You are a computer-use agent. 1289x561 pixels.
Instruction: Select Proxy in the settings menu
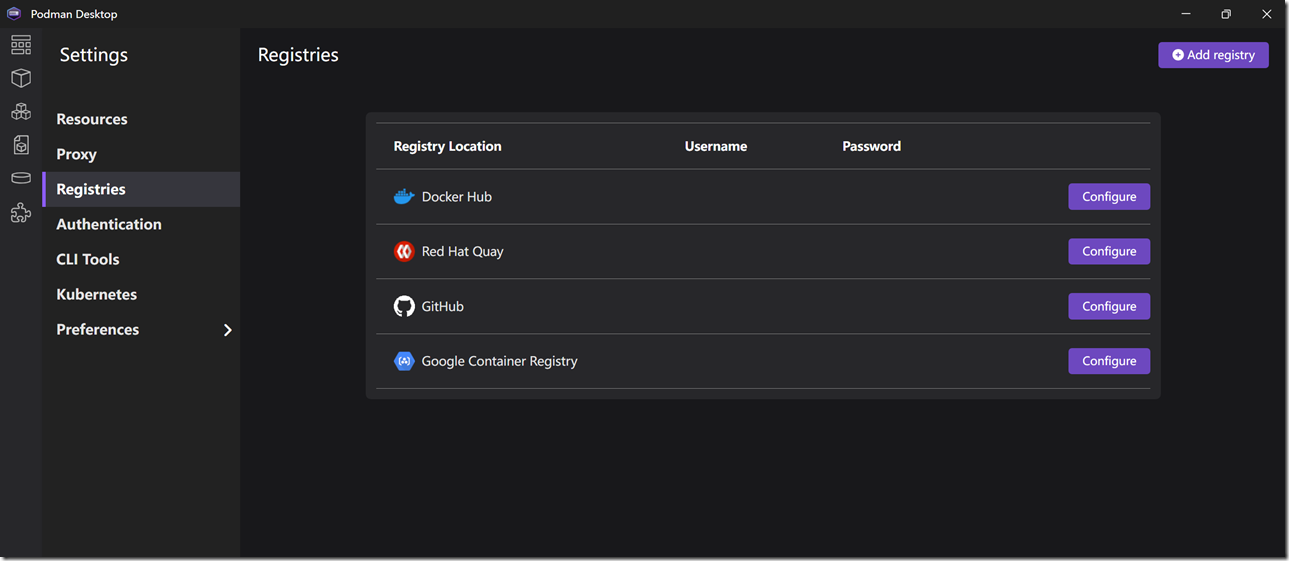76,154
